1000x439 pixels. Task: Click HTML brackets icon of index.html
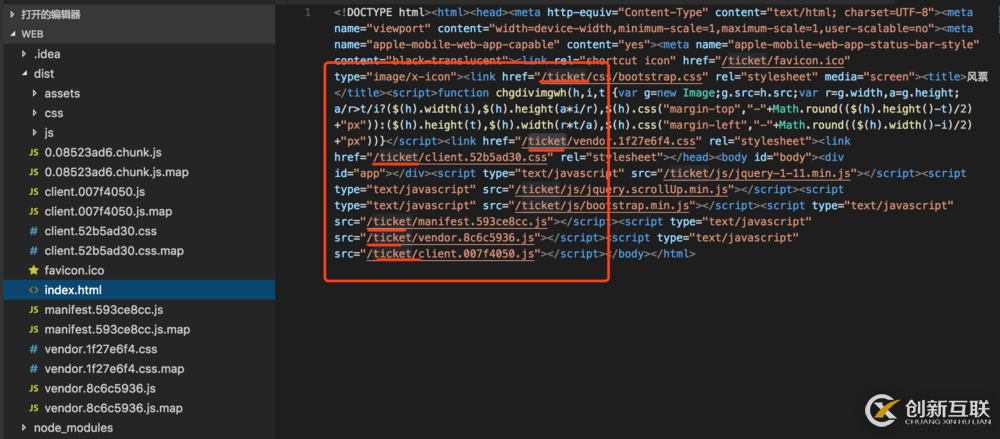click(34, 290)
